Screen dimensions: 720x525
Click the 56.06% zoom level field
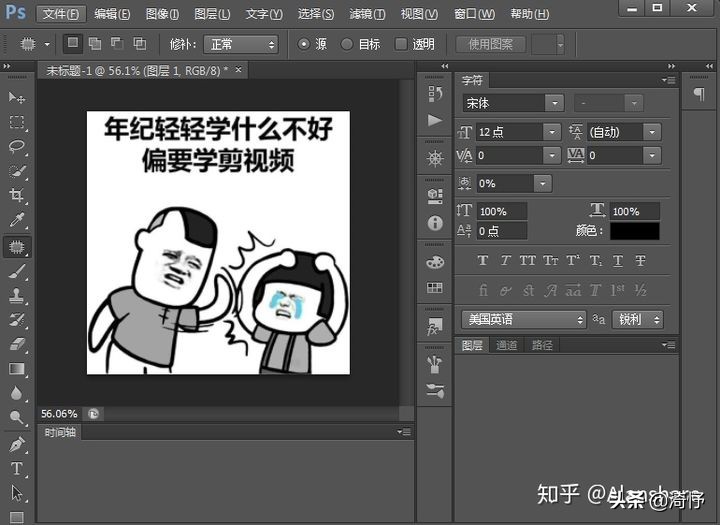point(59,414)
